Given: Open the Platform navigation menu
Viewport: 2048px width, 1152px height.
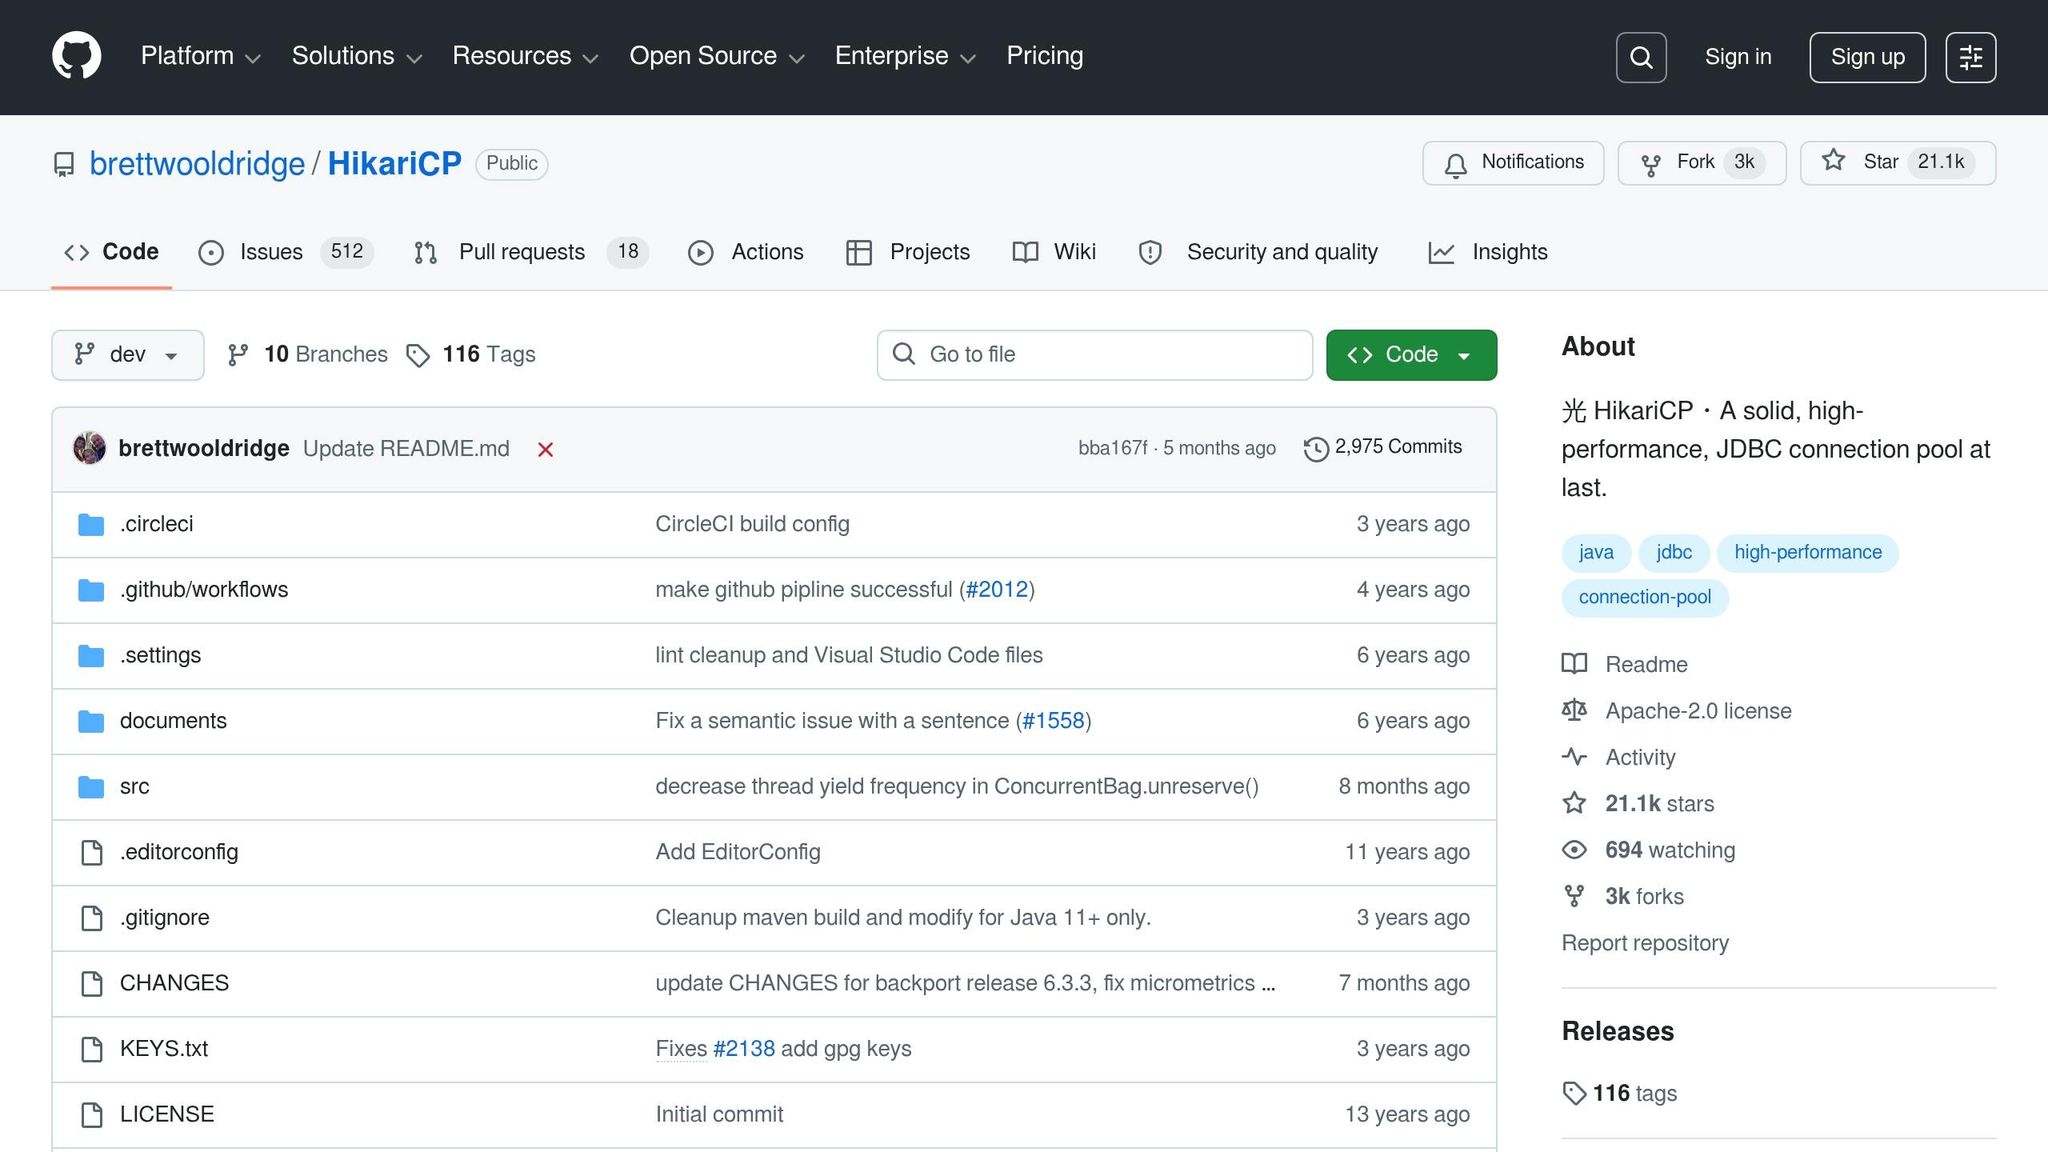Looking at the screenshot, I should tap(200, 56).
